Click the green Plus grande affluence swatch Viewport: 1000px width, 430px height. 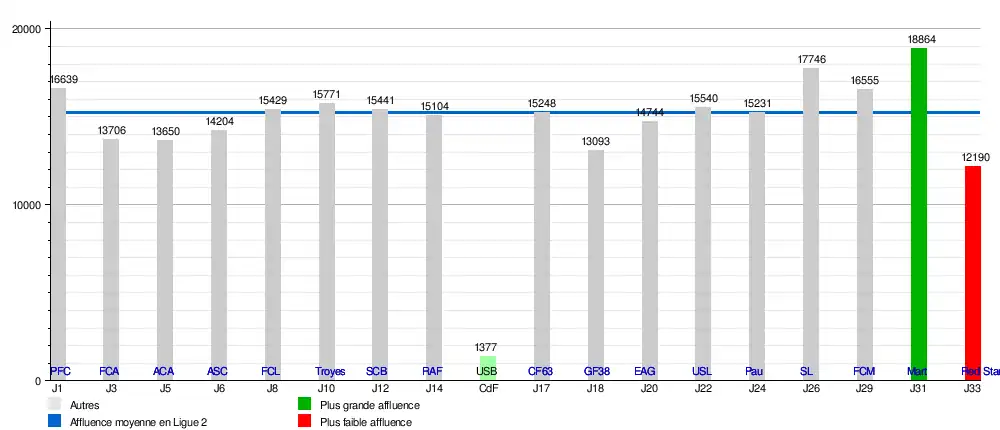305,405
